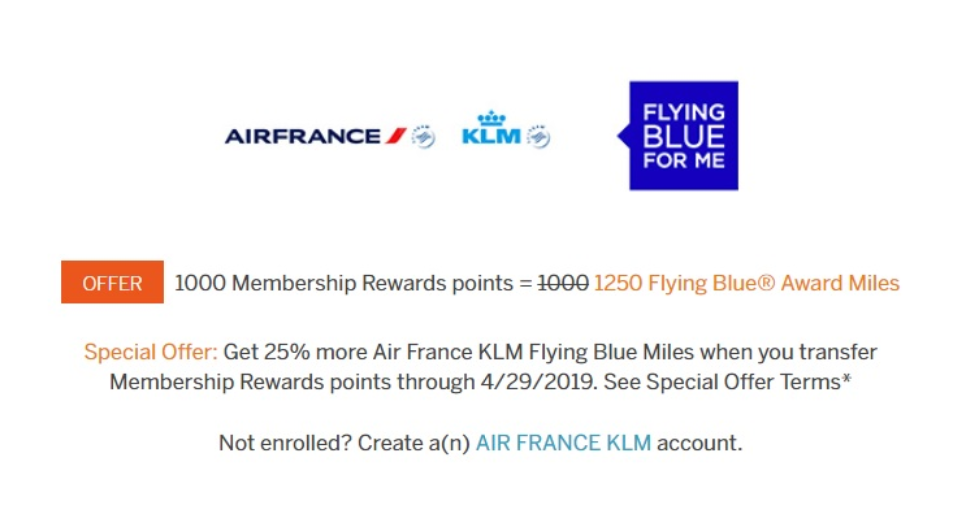
Task: Click the orange Special Offer: label
Action: (151, 352)
